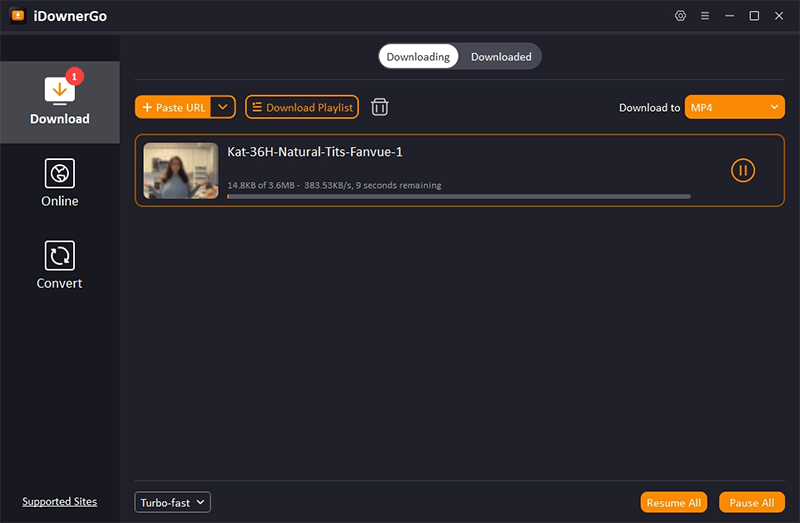This screenshot has width=800, height=523.
Task: Click the '14.8KB of 3.6MB' status text
Action: [261, 185]
